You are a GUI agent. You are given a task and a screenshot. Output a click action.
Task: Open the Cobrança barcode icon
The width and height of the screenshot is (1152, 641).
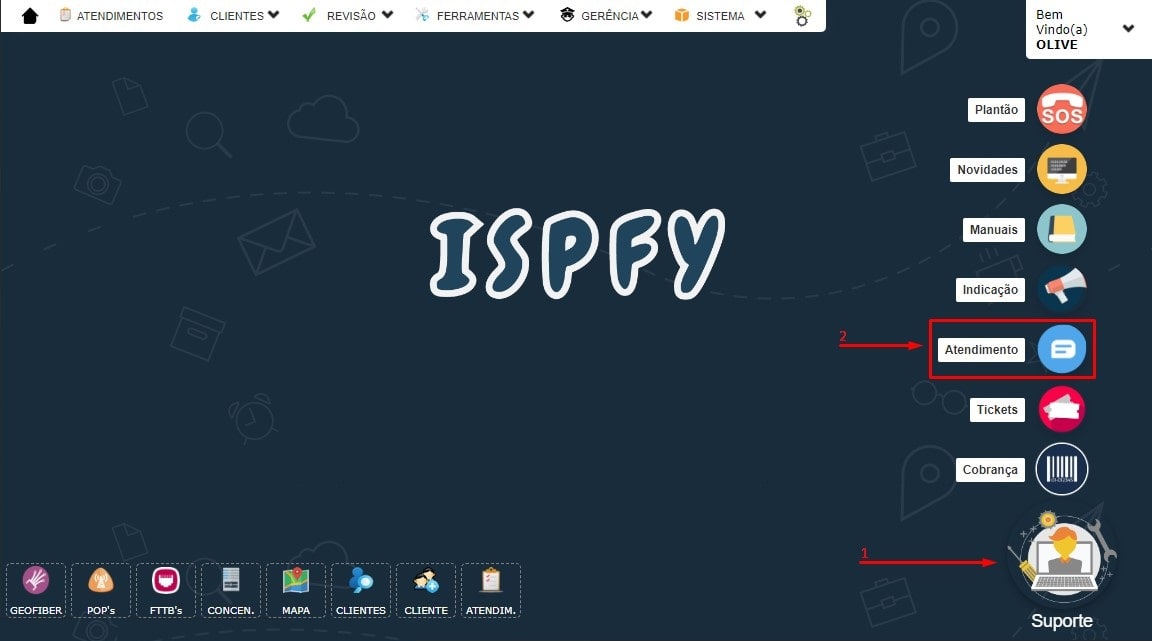tap(1062, 469)
